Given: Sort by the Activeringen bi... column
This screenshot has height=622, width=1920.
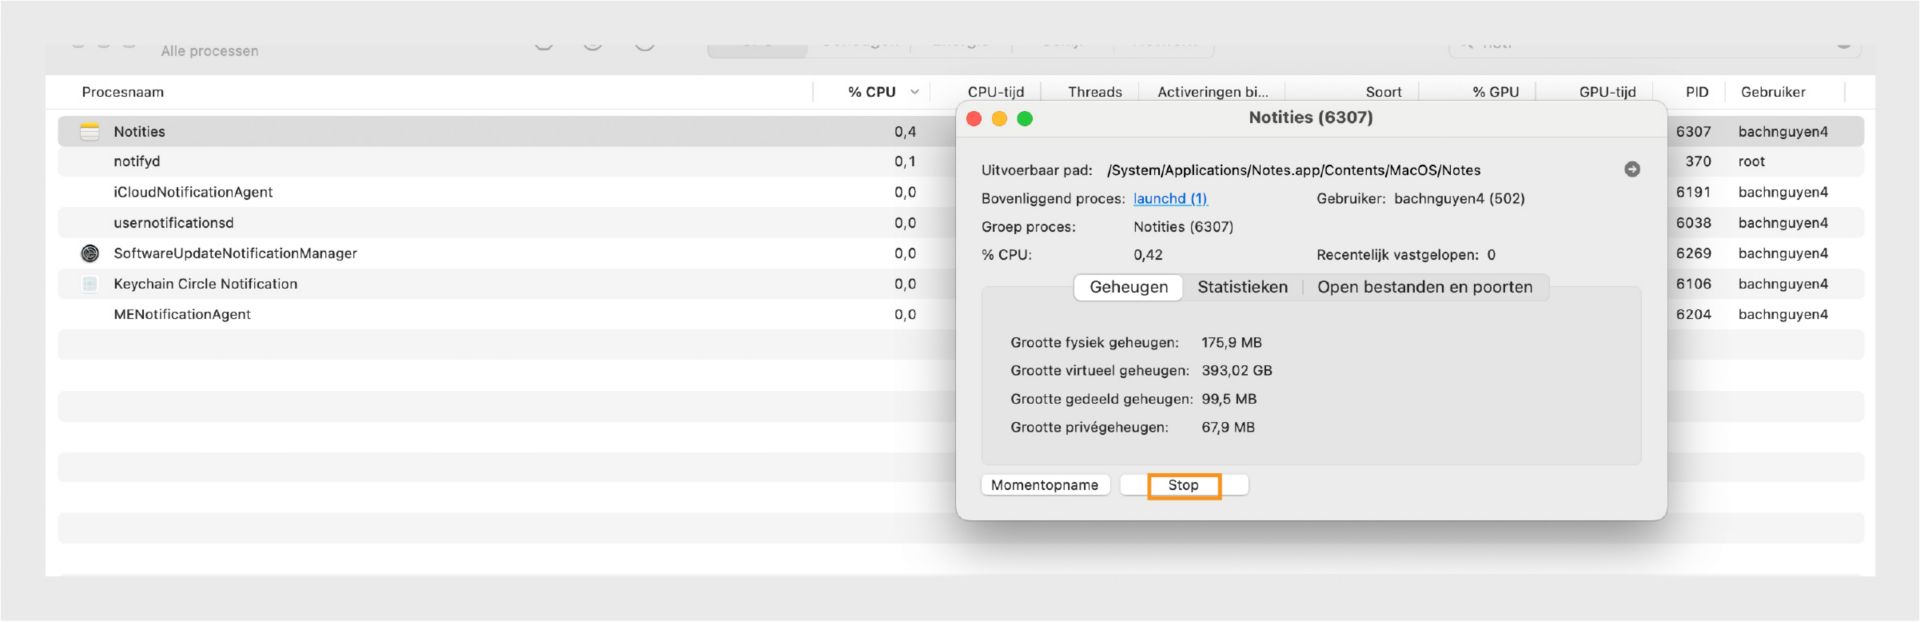Looking at the screenshot, I should pyautogui.click(x=1213, y=92).
